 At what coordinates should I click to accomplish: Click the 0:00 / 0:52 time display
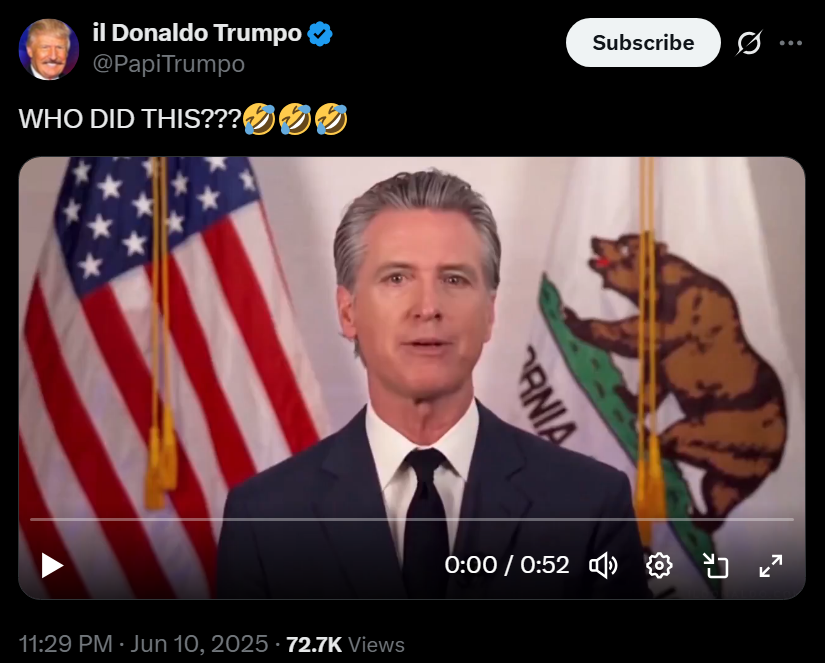pyautogui.click(x=507, y=565)
